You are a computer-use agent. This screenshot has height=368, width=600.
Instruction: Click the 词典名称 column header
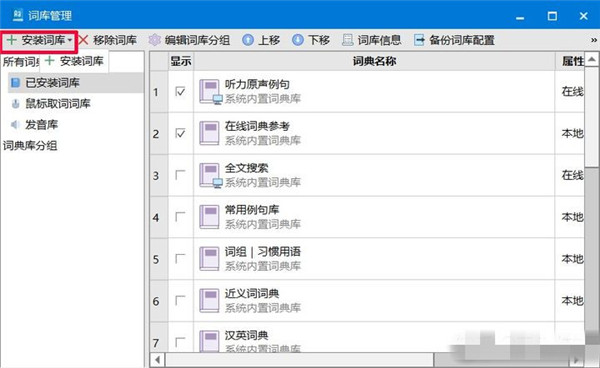click(x=374, y=61)
